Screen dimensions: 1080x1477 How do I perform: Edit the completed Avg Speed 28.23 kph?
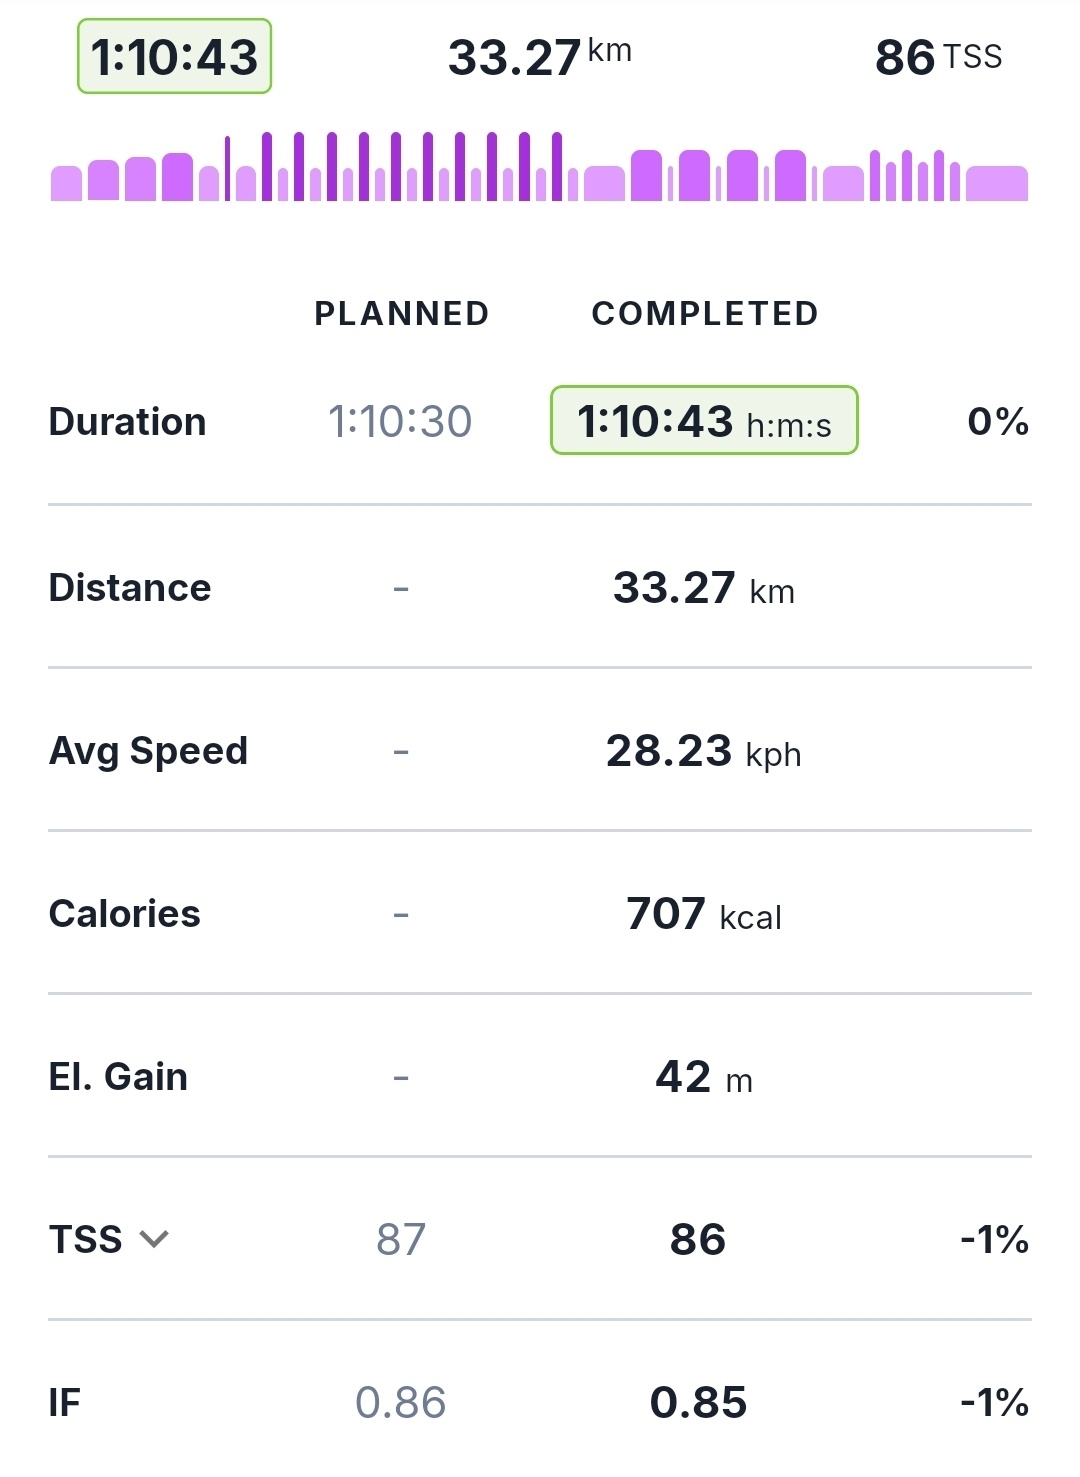pyautogui.click(x=703, y=751)
